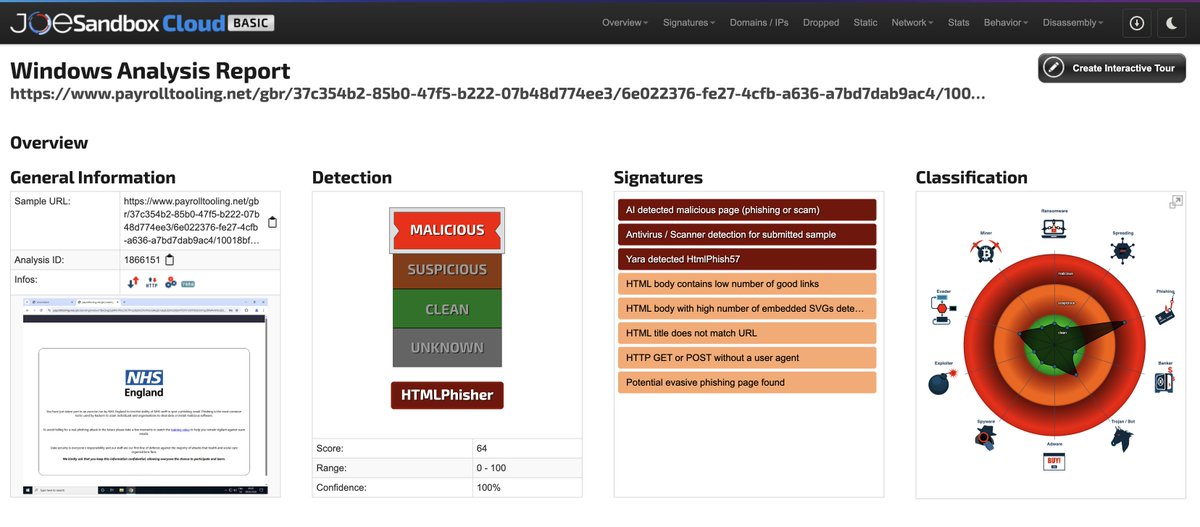
Task: Open 'HTML body with high number of embedded SVGs' signature
Action: pos(747,308)
